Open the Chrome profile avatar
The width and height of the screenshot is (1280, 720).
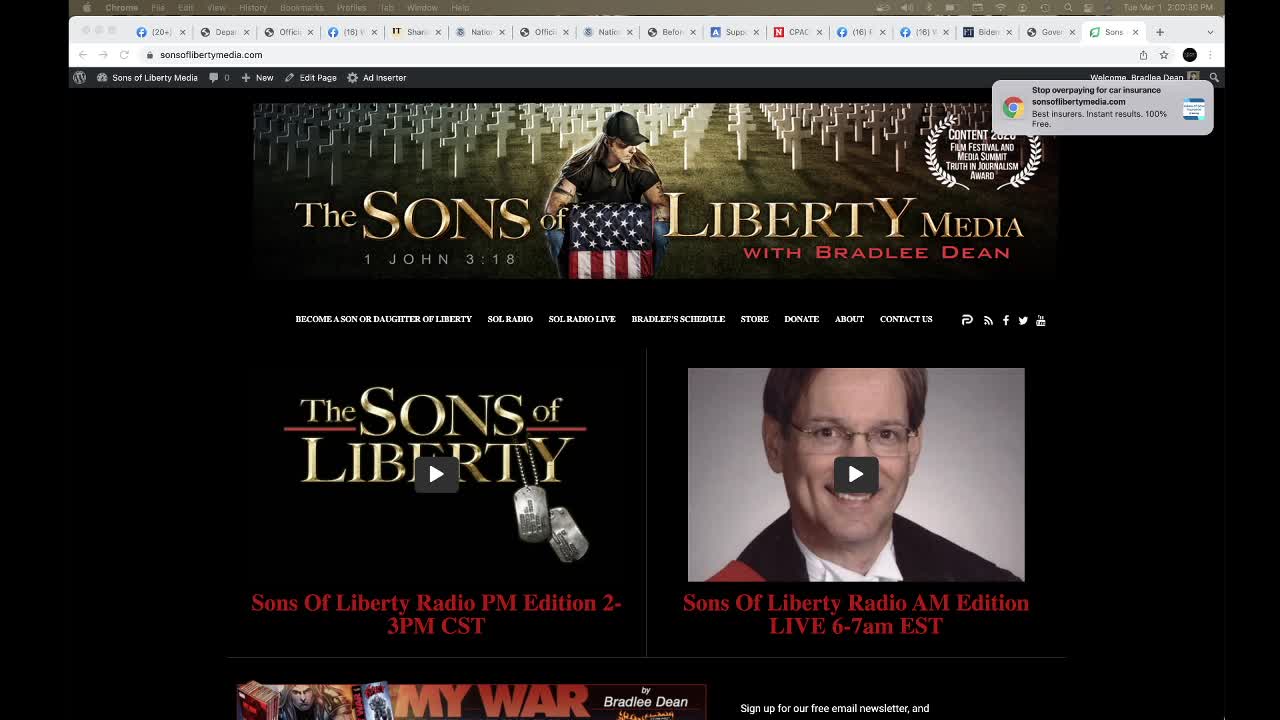(x=1189, y=55)
